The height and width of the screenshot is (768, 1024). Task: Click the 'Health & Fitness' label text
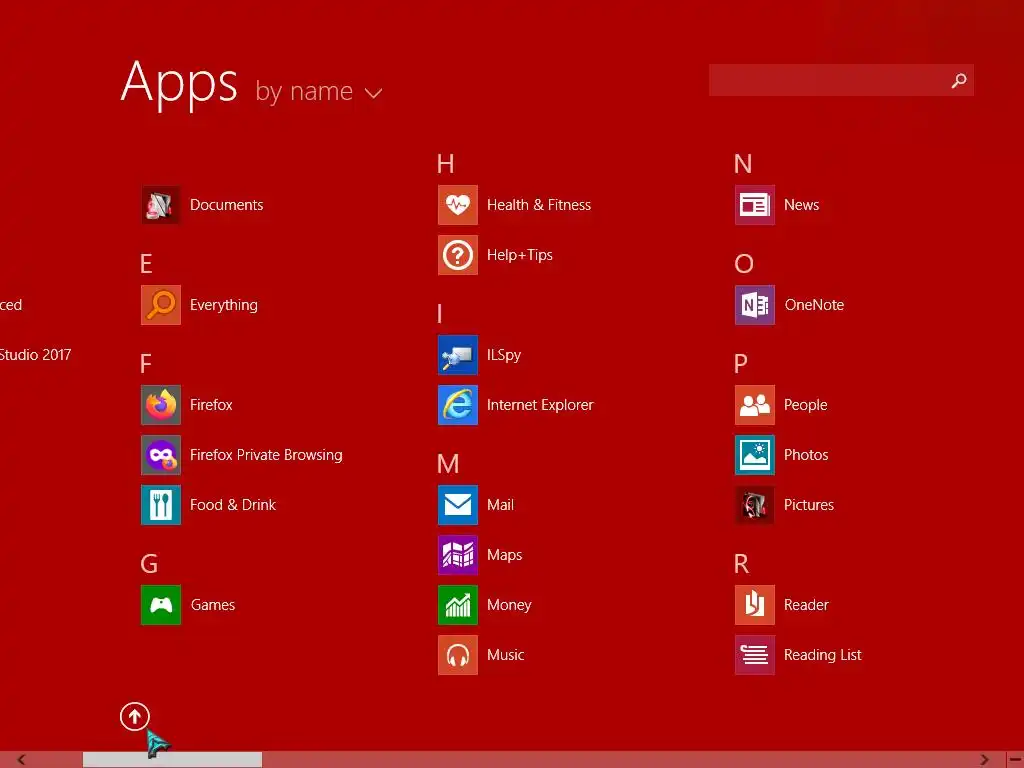(539, 204)
